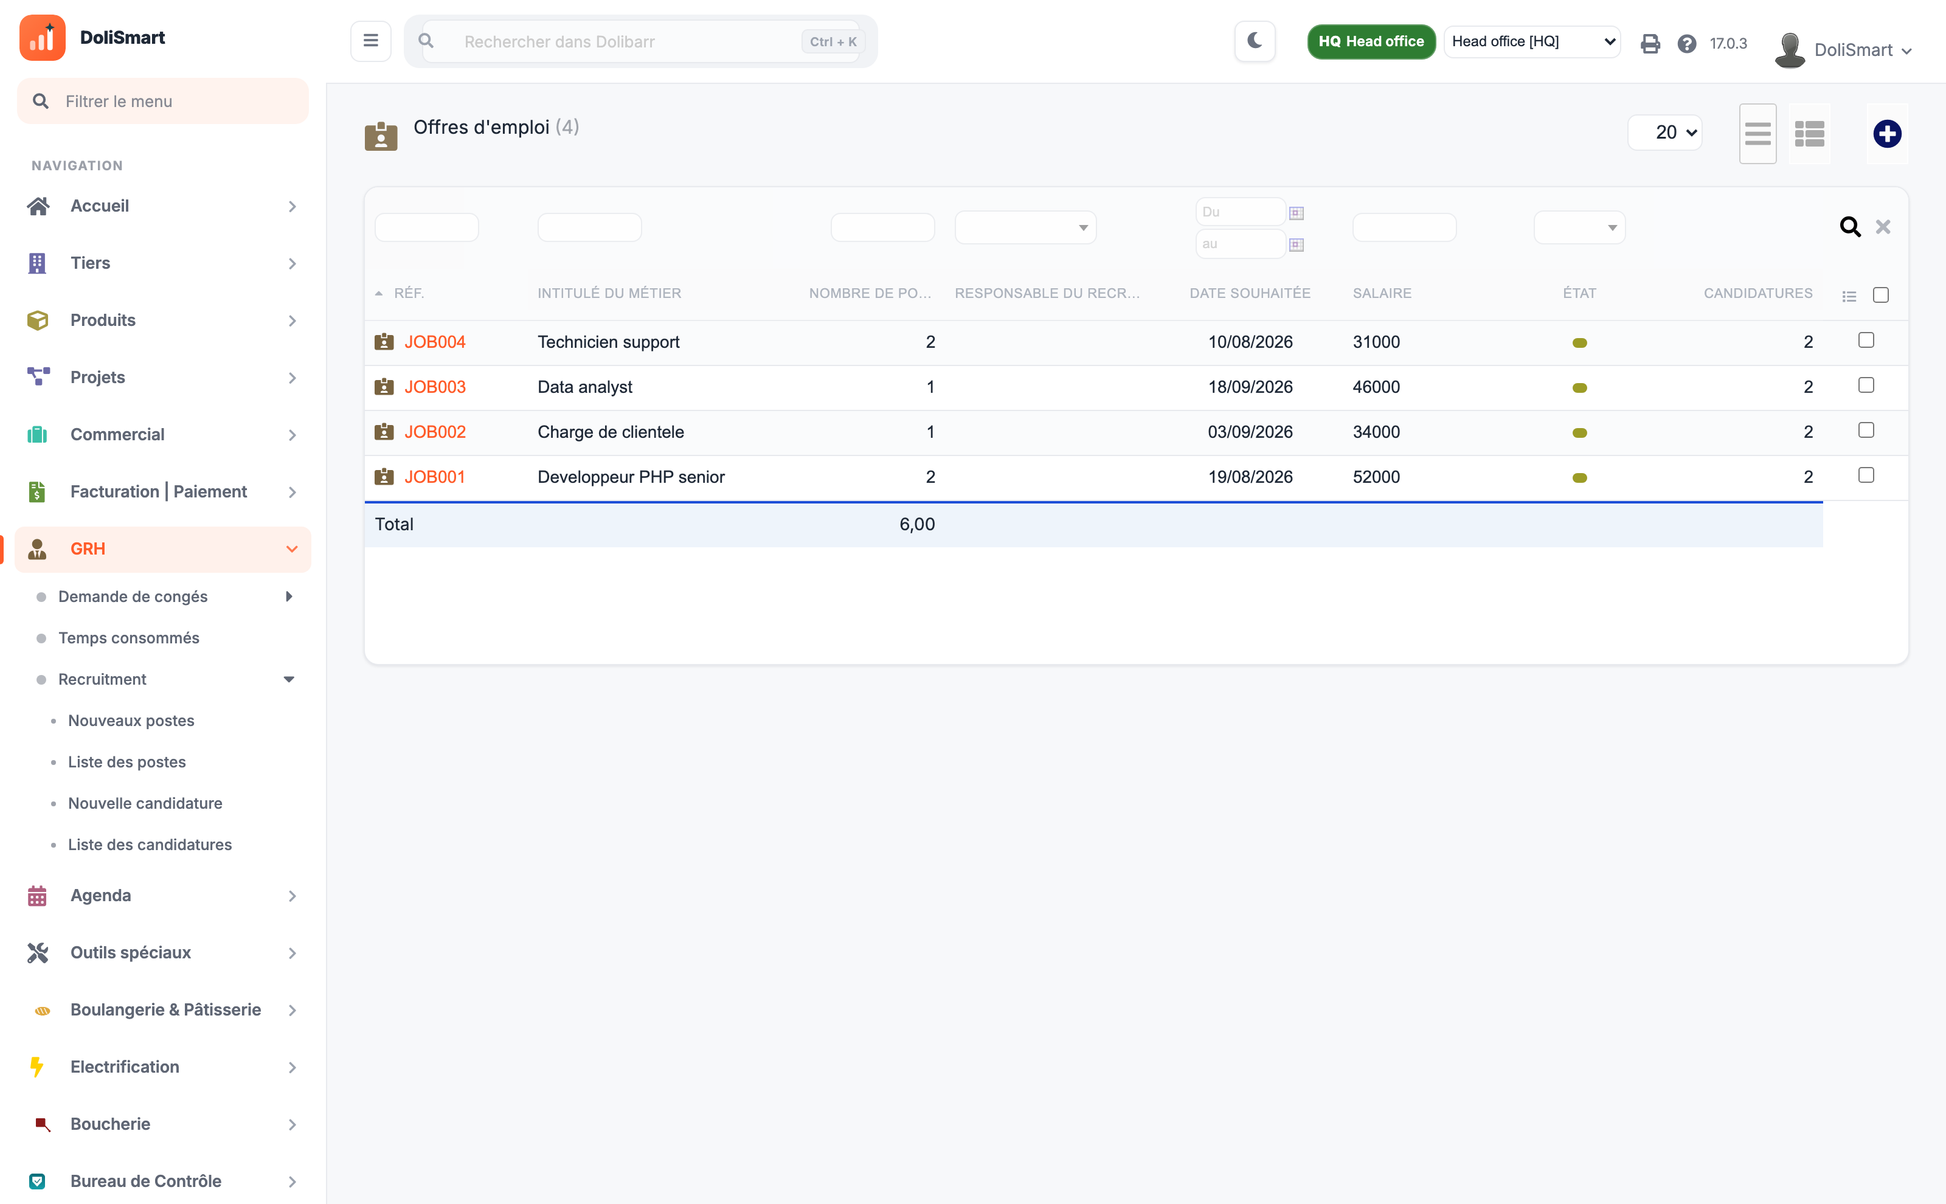Screen dimensions: 1946x1204
Task: Click the HQ Head office green badge
Action: click(x=1371, y=41)
